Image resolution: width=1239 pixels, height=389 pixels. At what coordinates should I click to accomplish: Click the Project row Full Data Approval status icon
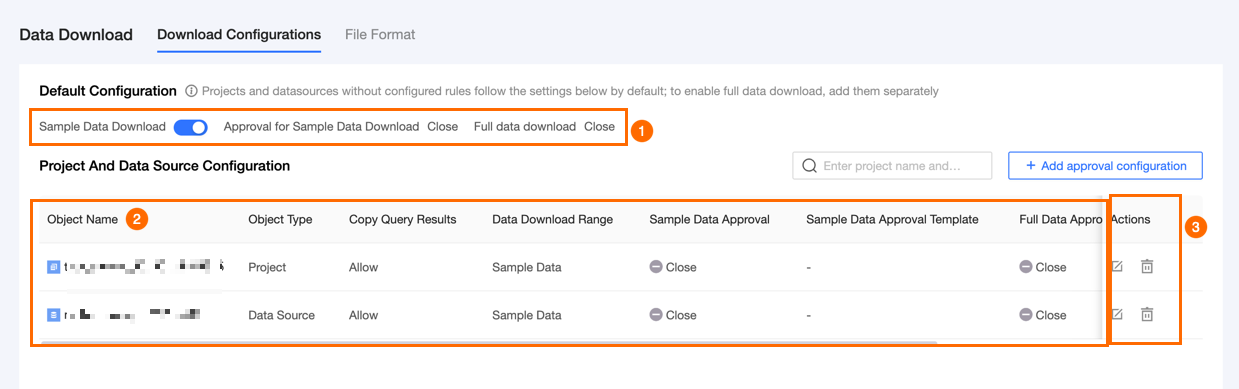click(1026, 267)
